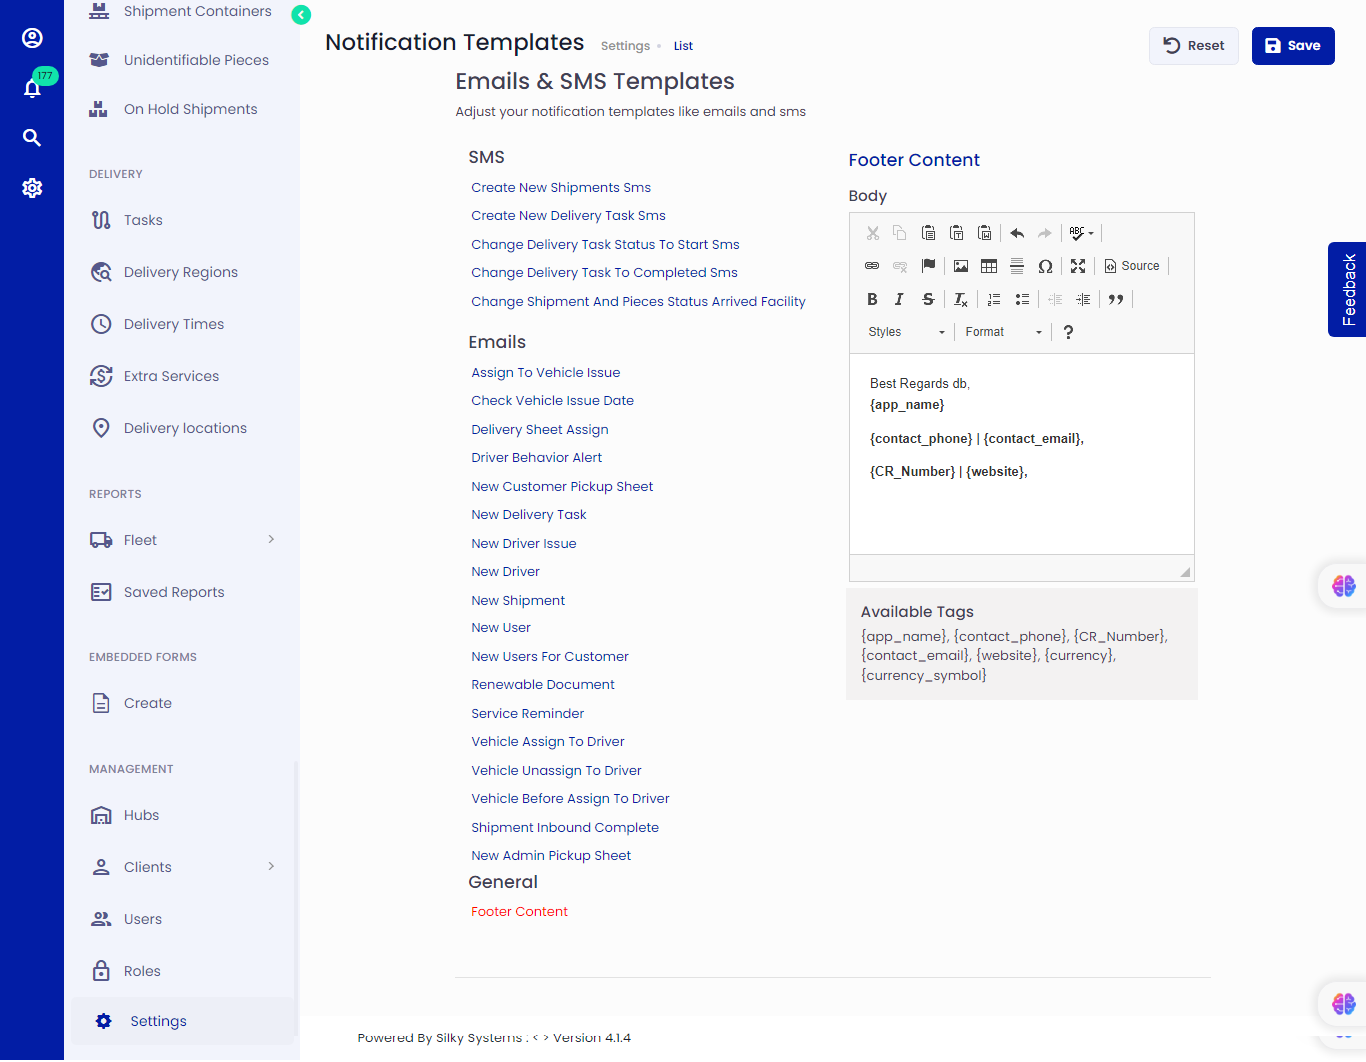
Task: Insert a special character with the omega icon
Action: coord(1045,265)
